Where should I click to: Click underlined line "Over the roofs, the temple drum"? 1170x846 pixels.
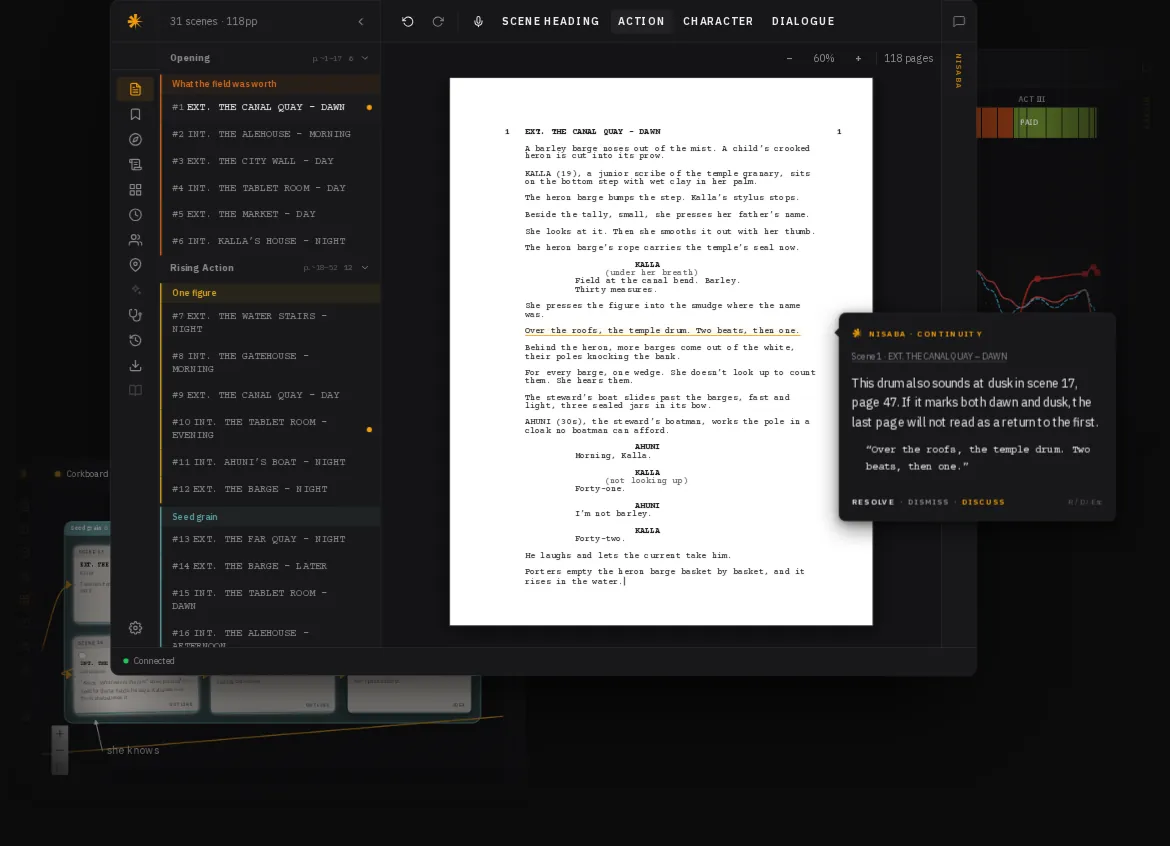point(662,330)
